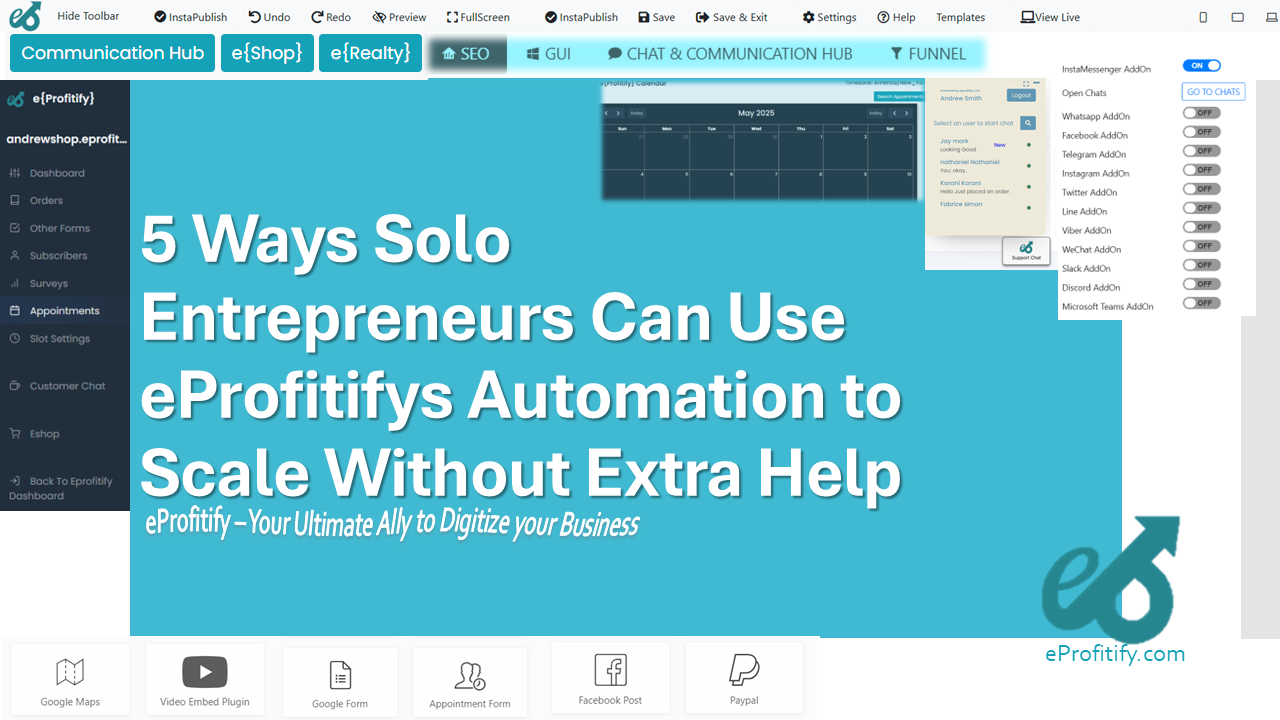Screen dimensions: 1280x720
Task: Toggle the Slack AddOn on
Action: coord(1201,265)
